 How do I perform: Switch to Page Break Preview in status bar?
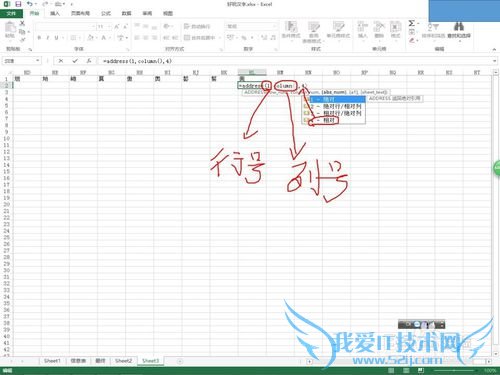pos(421,371)
